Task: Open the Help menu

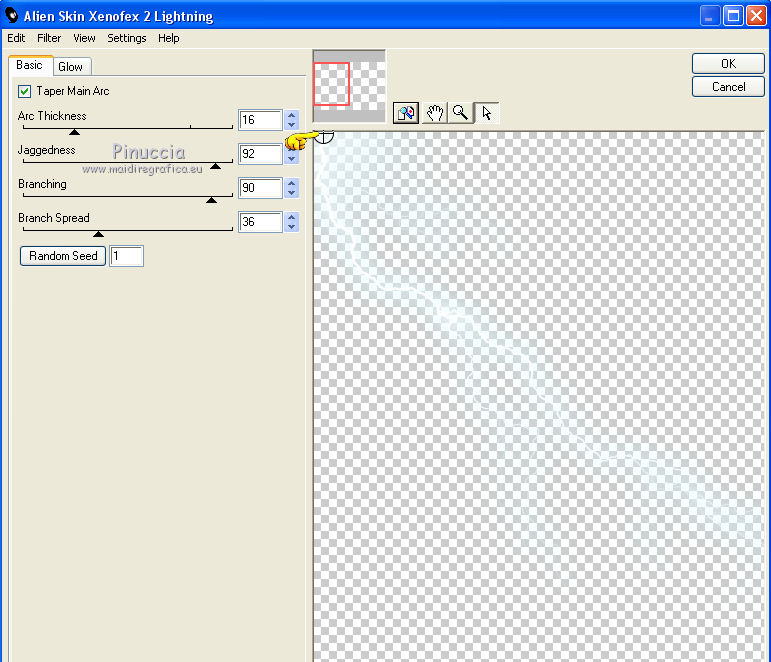Action: click(x=169, y=38)
